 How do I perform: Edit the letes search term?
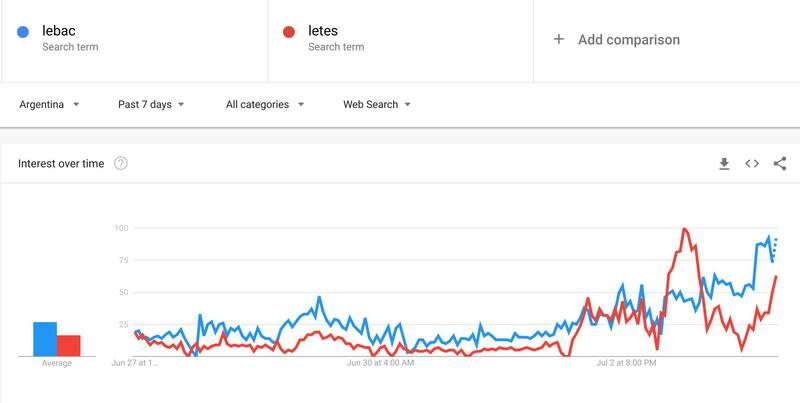tap(325, 32)
